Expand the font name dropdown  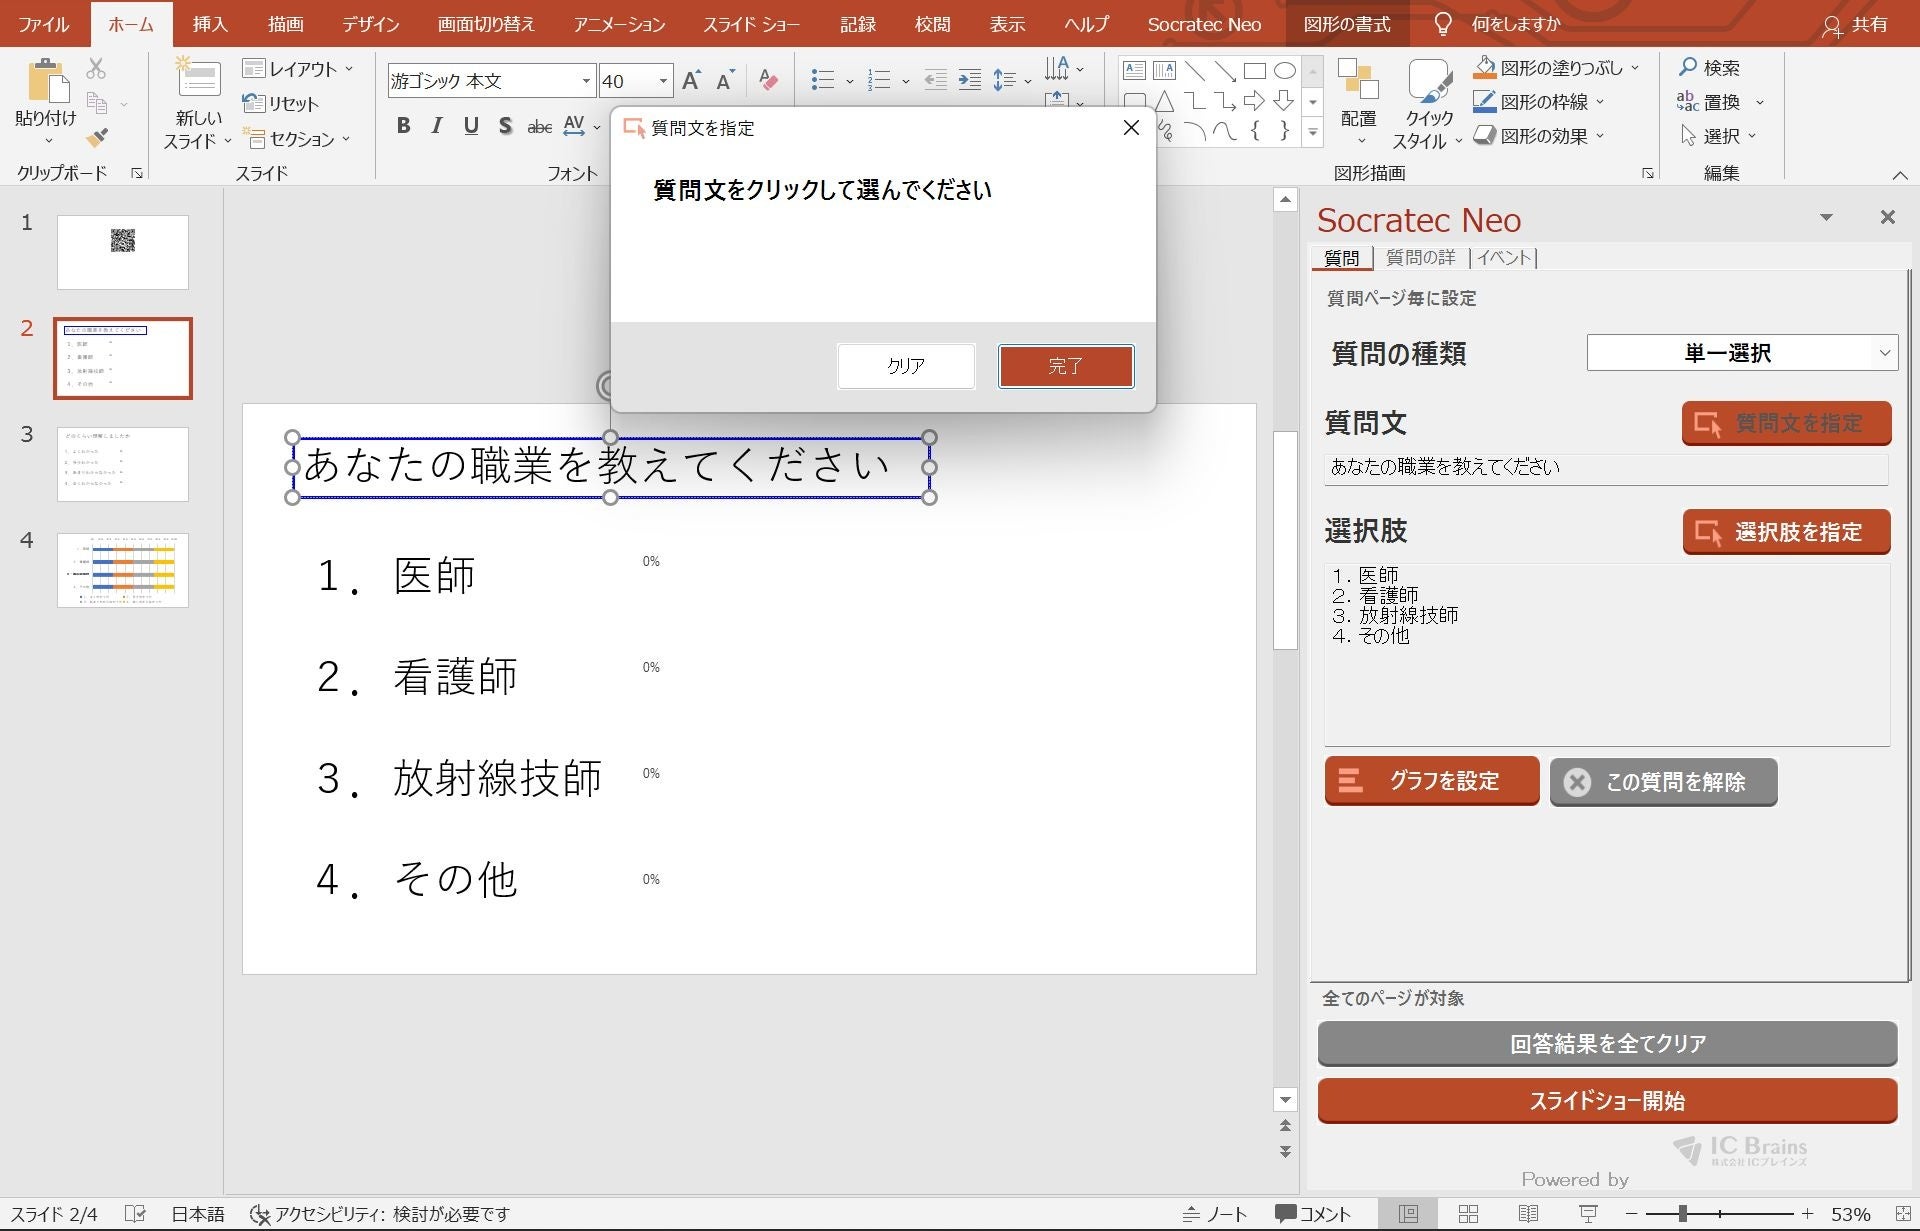coord(586,81)
